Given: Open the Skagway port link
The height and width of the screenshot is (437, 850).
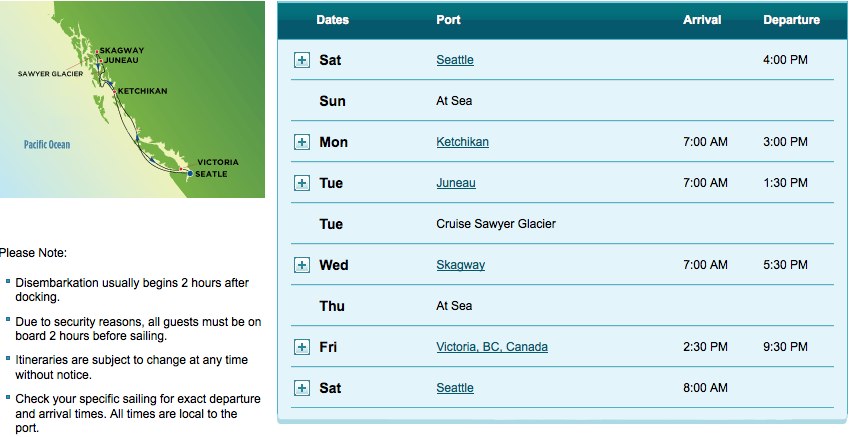Looking at the screenshot, I should coord(461,265).
